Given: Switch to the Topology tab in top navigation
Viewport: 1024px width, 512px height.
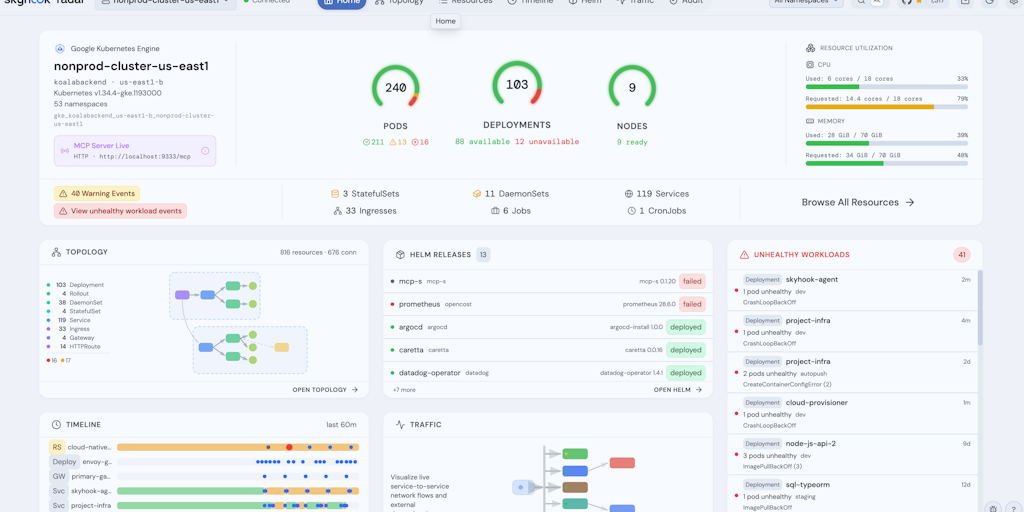Looking at the screenshot, I should point(399,3).
